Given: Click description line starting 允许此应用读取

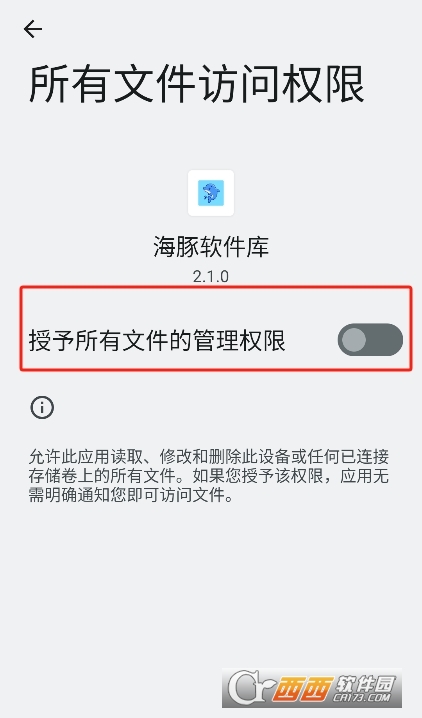Looking at the screenshot, I should [209, 456].
